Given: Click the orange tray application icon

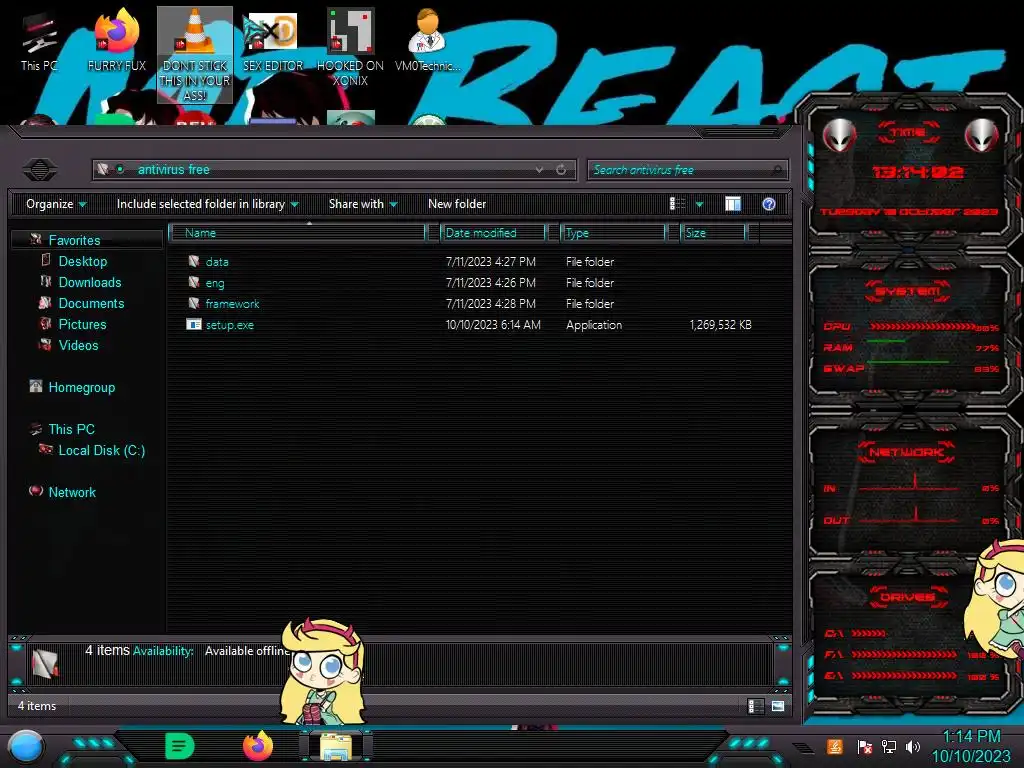Looking at the screenshot, I should point(835,746).
